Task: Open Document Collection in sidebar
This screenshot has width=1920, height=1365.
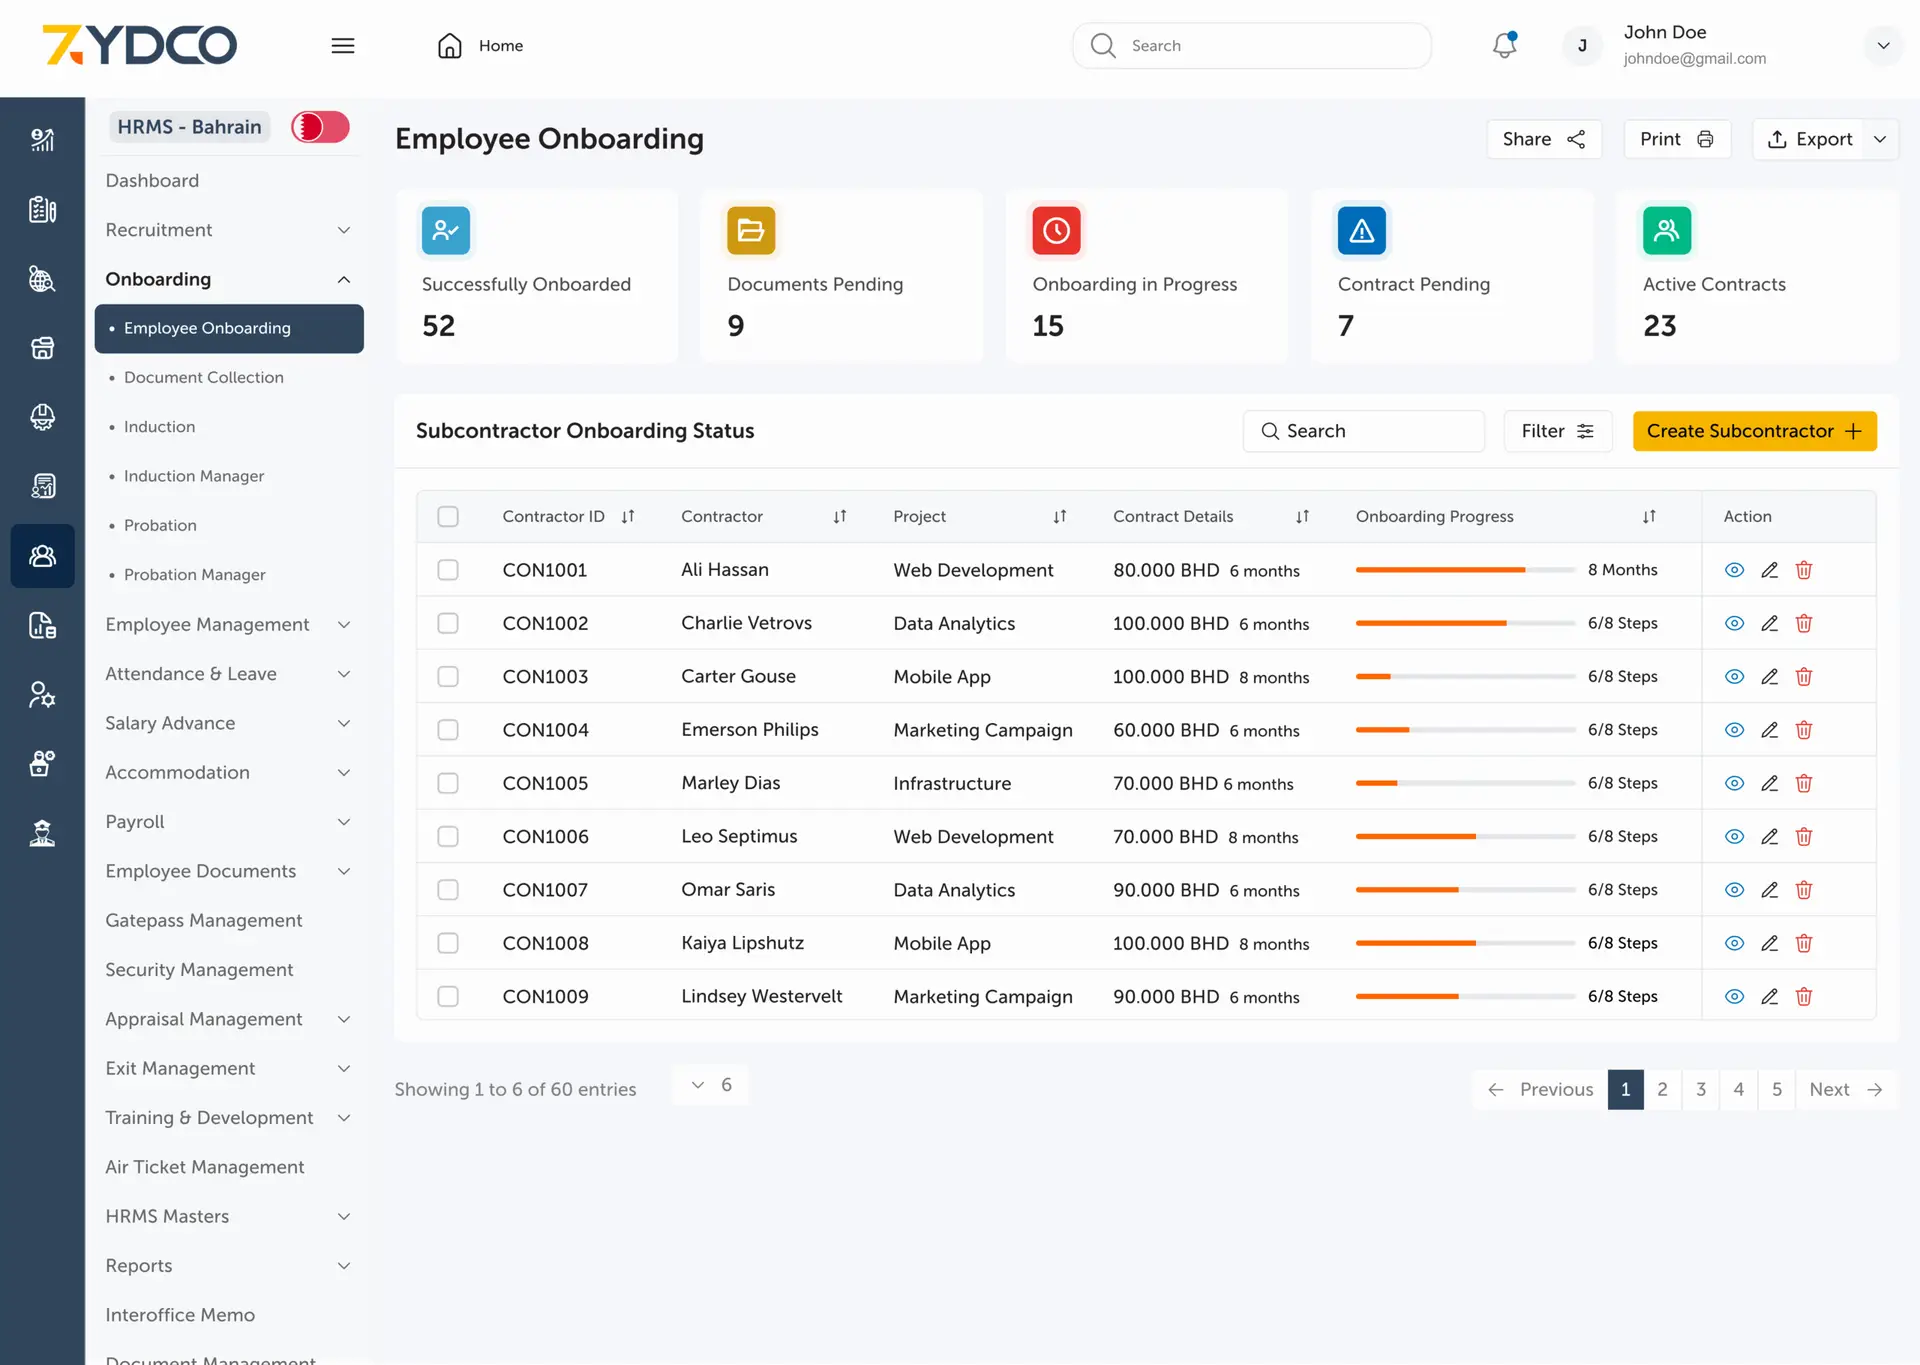Action: pos(203,377)
